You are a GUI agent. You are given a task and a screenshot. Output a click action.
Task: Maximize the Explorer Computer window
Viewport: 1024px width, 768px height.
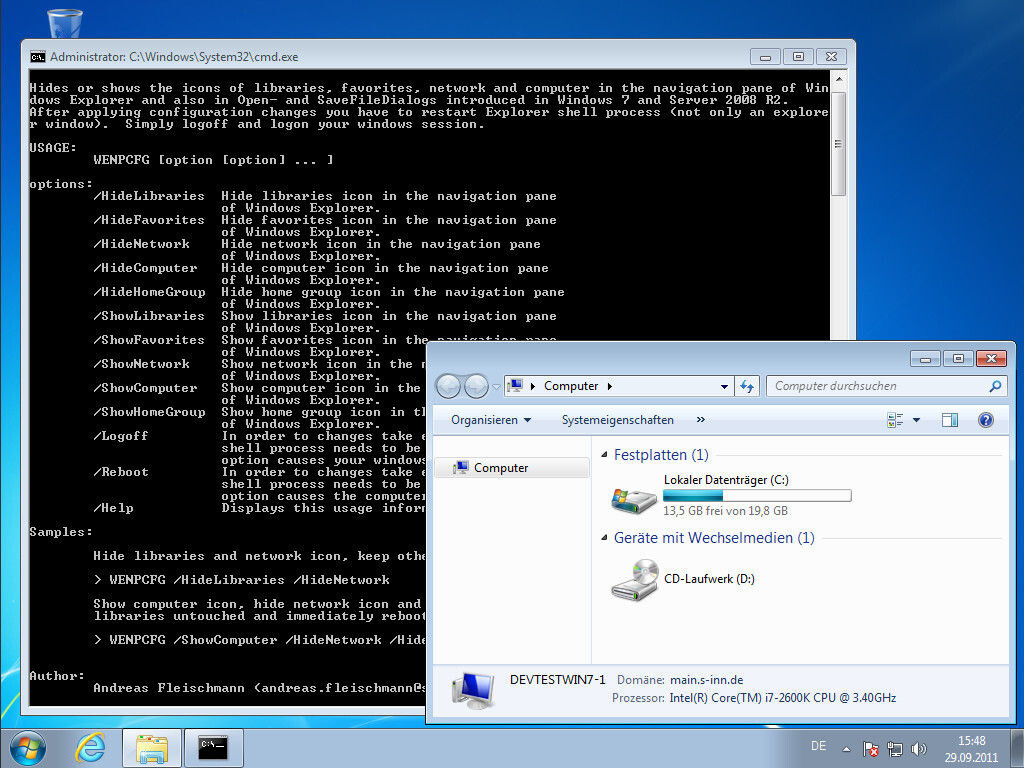(x=958, y=359)
